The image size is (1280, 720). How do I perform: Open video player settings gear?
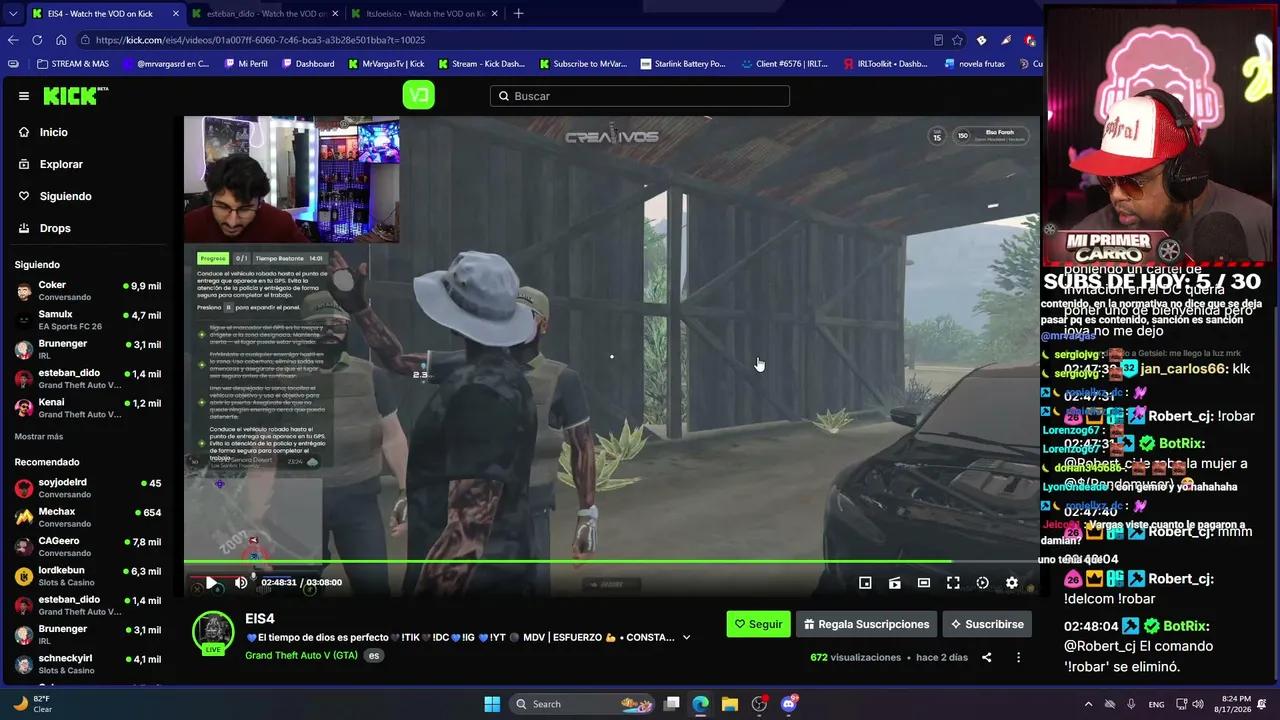(x=1012, y=583)
